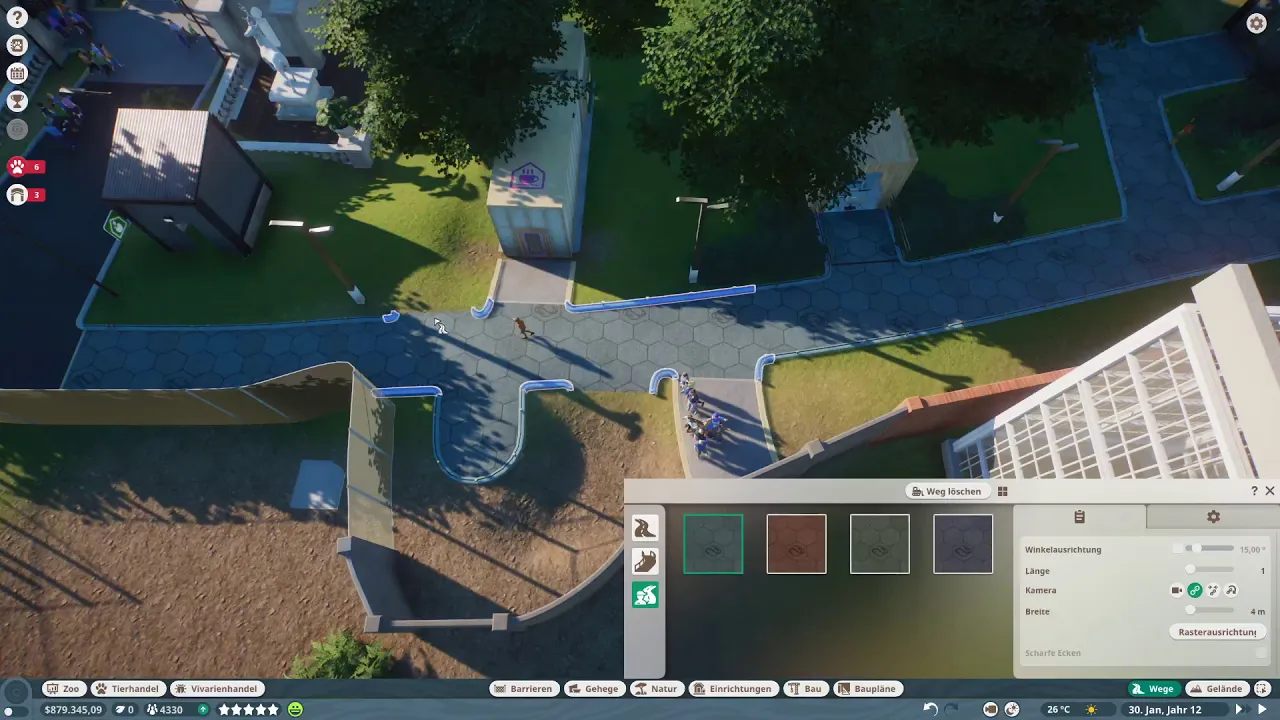Choose the dark blue-grey hexagon path texture
The width and height of the screenshot is (1280, 720).
963,544
